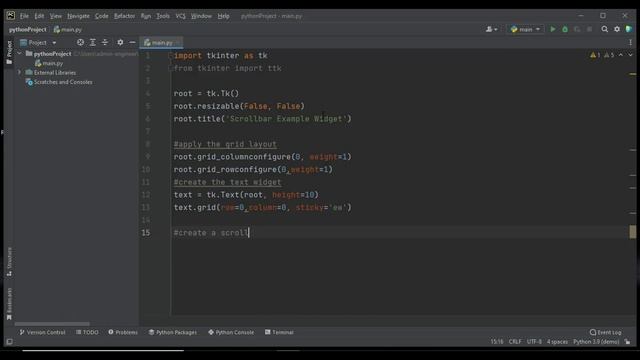The image size is (640, 360).
Task: Click the read-only lock icon in status bar
Action: (627, 342)
